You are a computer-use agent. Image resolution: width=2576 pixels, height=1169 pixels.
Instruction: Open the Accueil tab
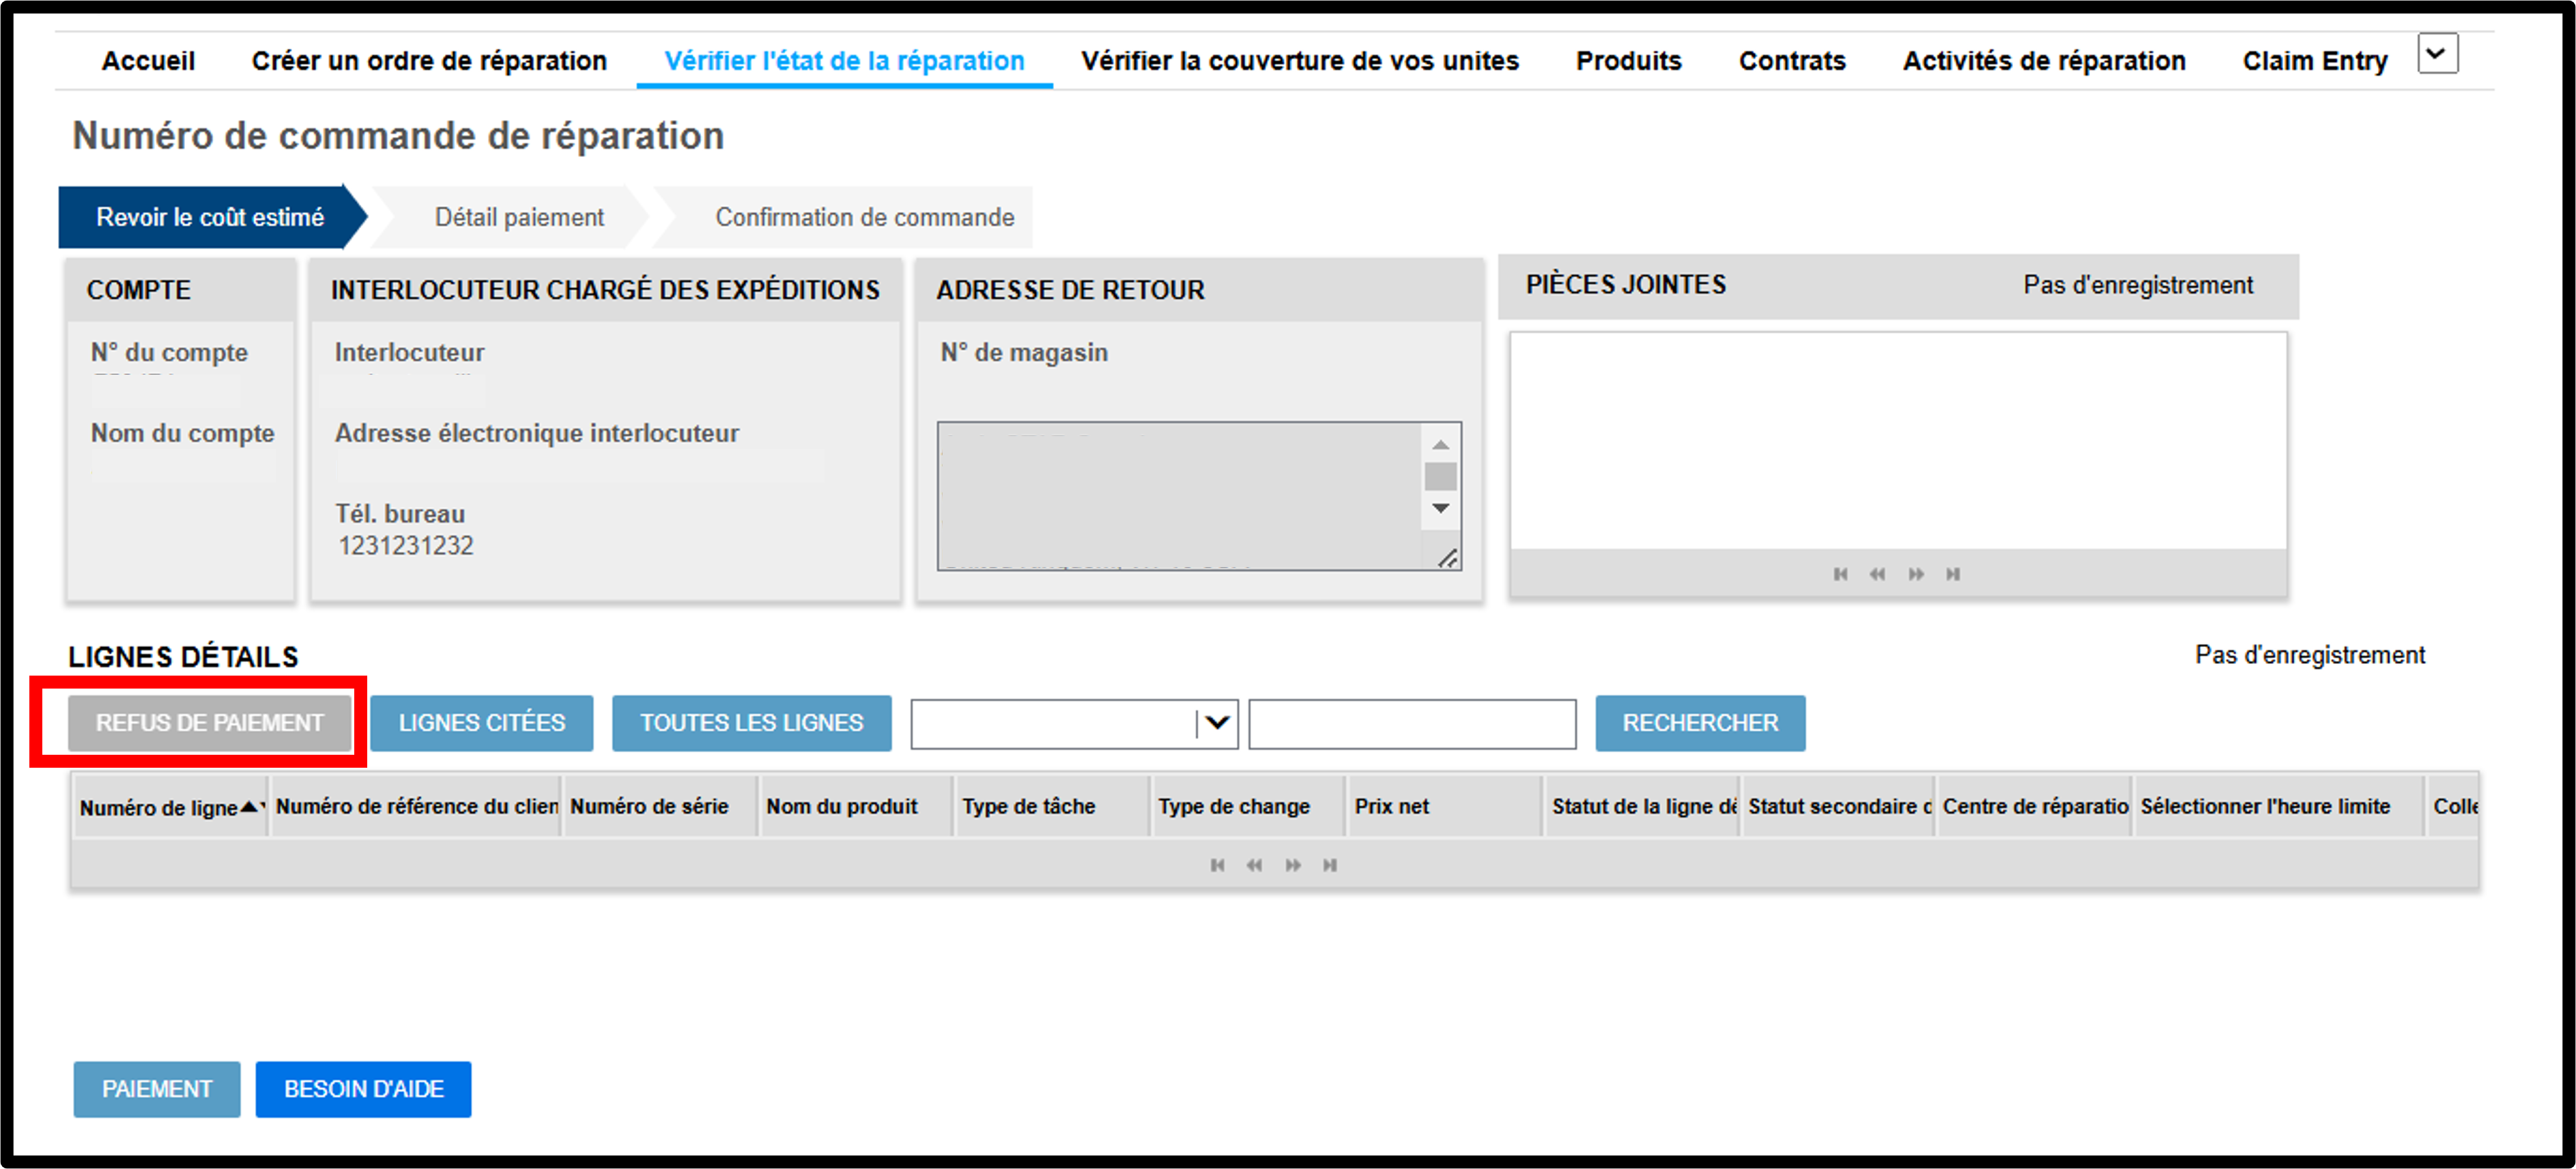(148, 61)
